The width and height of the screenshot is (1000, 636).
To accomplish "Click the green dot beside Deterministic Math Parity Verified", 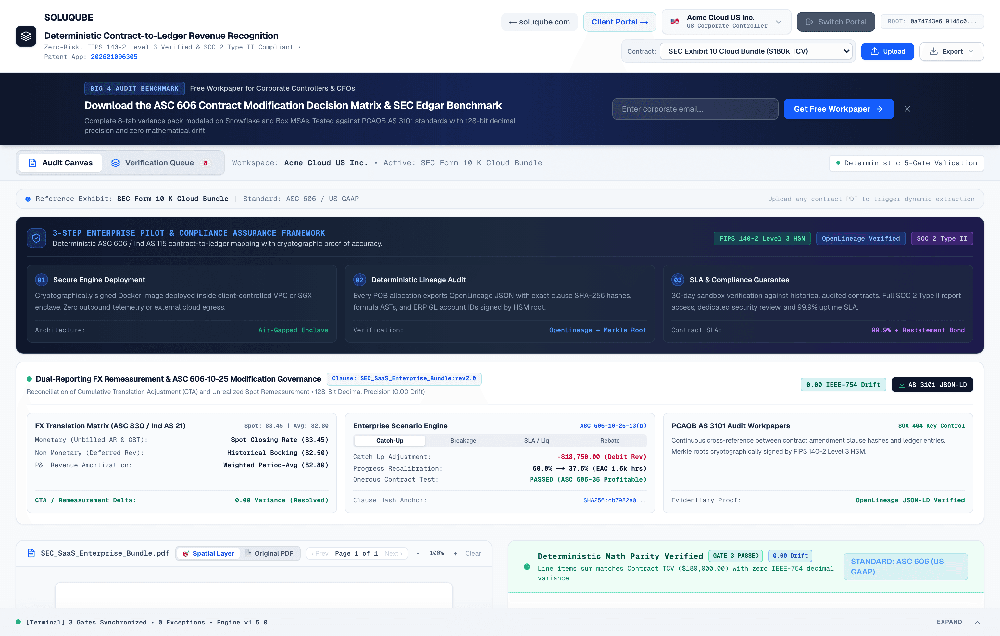I will pyautogui.click(x=527, y=566).
